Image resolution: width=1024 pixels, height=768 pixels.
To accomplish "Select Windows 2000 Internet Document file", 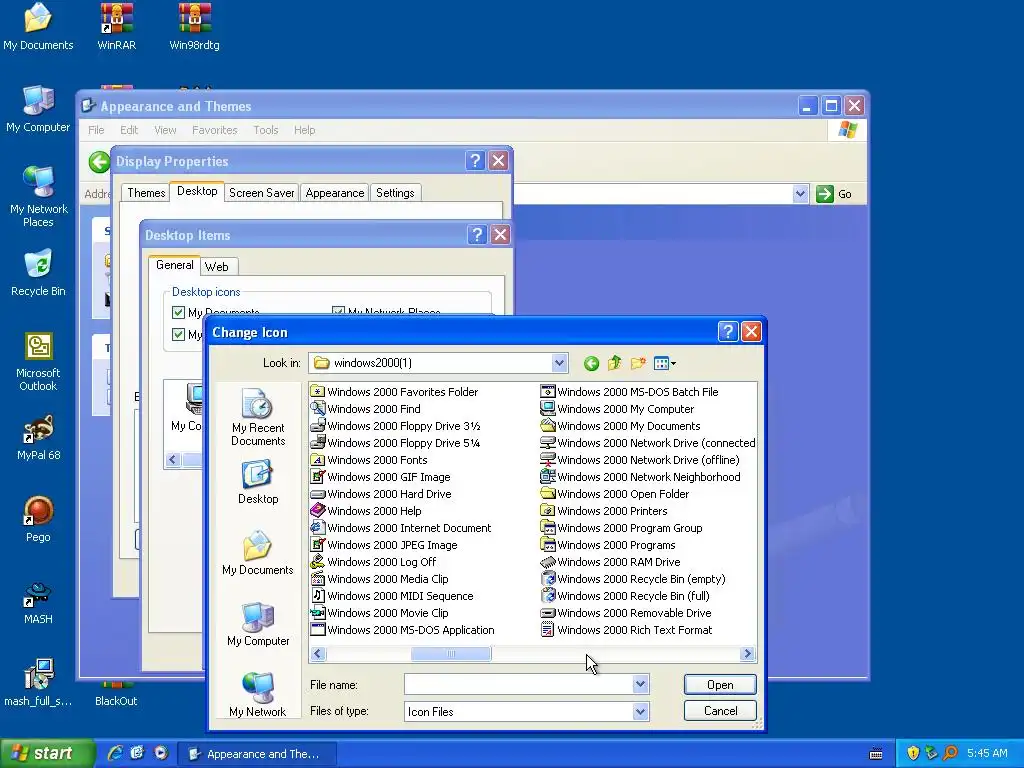I will click(x=401, y=528).
